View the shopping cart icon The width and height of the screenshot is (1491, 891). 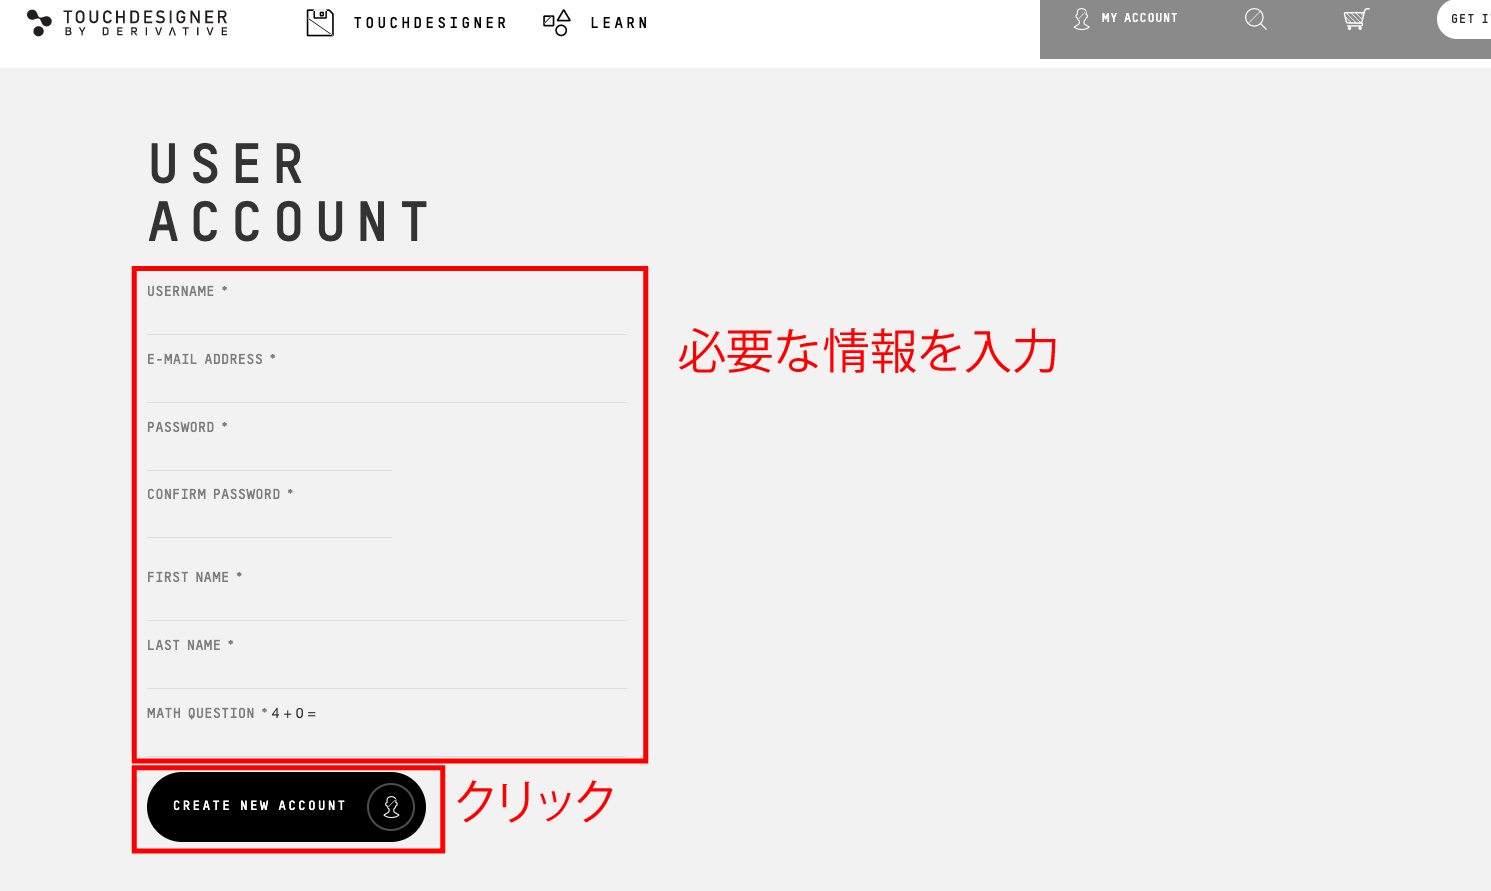tap(1356, 19)
